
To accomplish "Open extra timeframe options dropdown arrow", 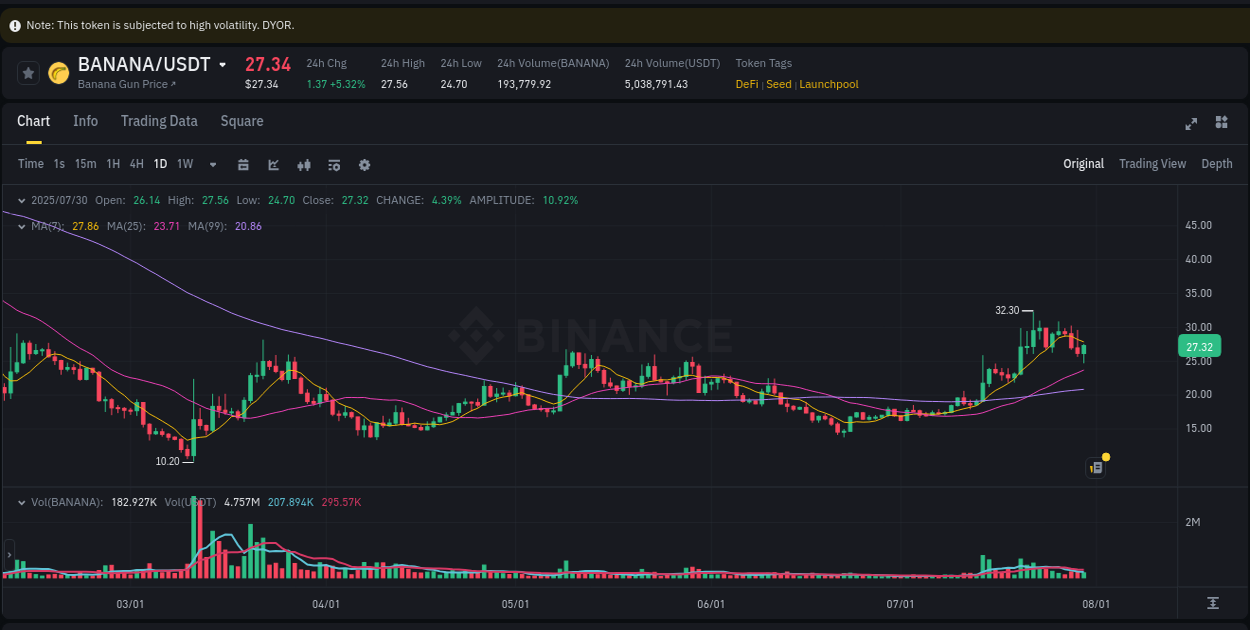I will pyautogui.click(x=211, y=164).
